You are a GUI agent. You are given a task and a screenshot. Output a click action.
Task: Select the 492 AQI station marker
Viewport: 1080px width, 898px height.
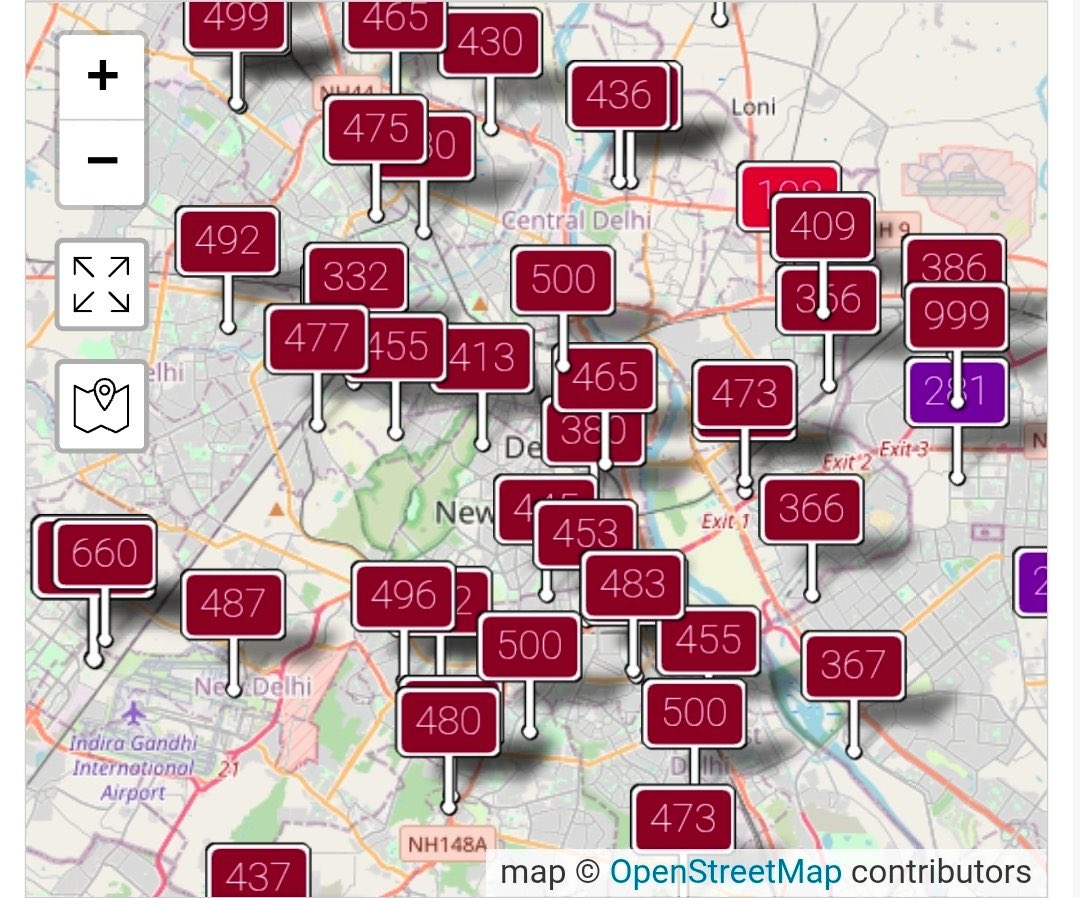tap(227, 241)
